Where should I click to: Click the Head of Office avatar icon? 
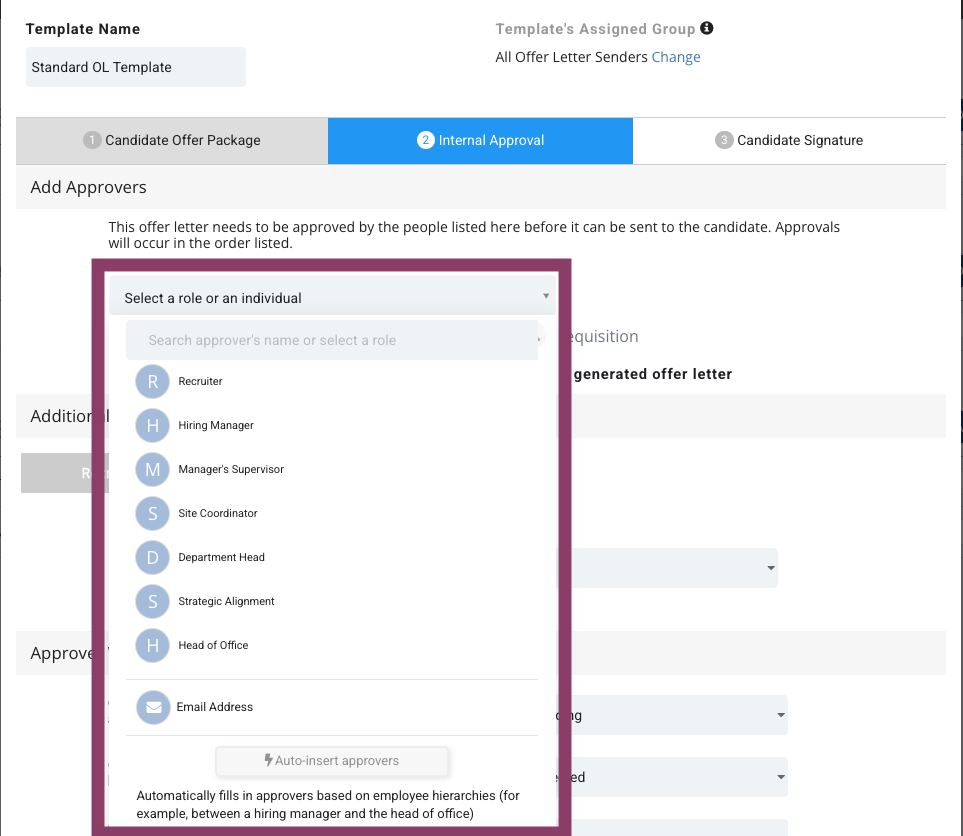(152, 646)
